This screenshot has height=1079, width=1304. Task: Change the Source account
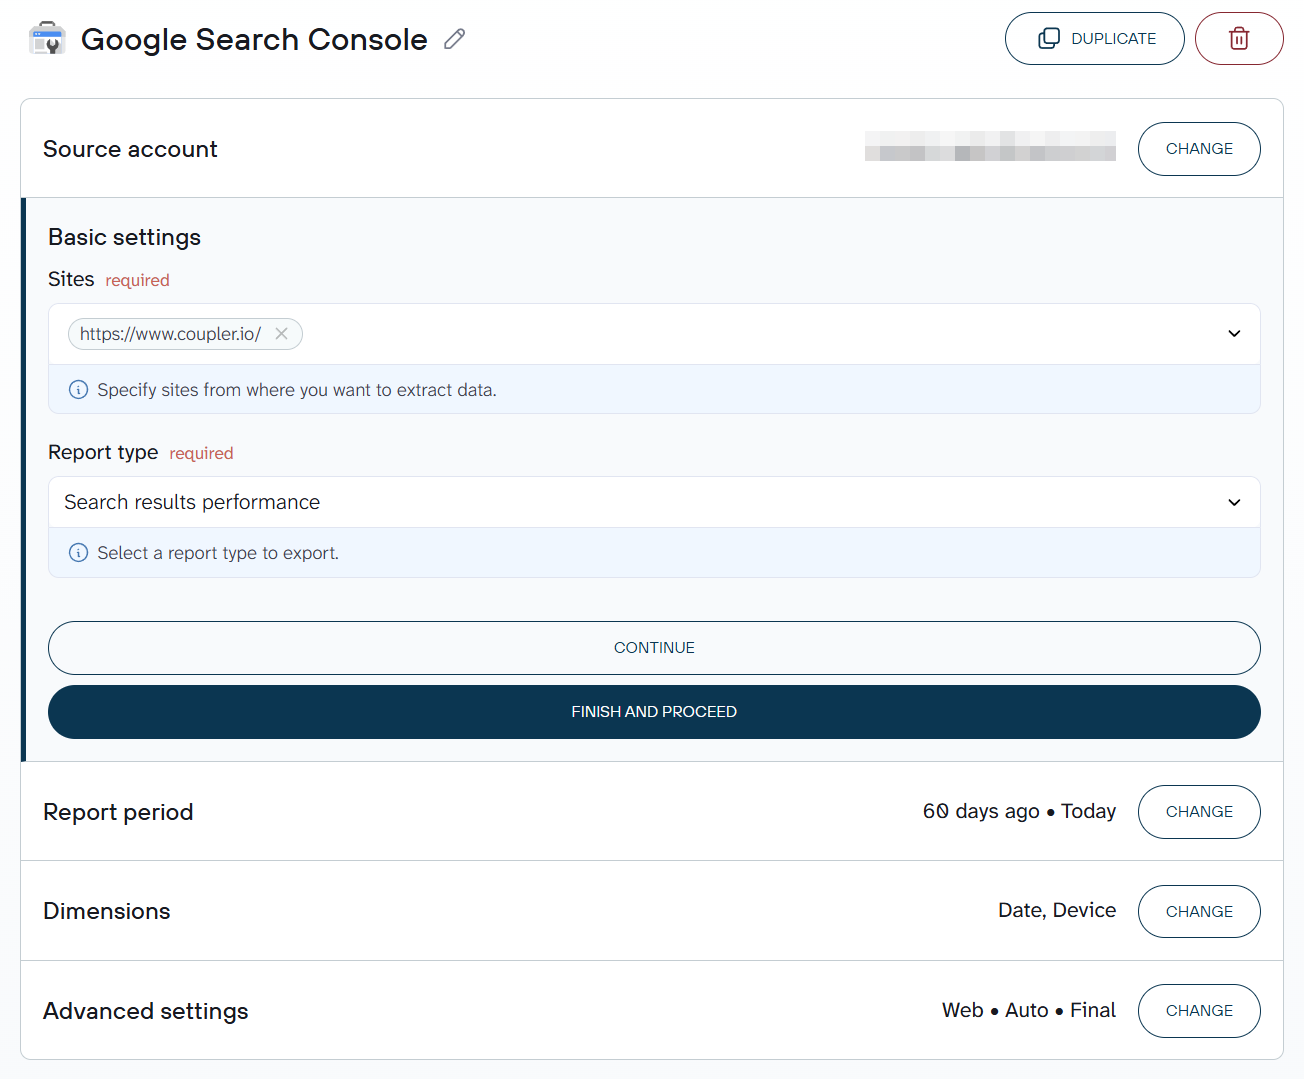(x=1199, y=149)
